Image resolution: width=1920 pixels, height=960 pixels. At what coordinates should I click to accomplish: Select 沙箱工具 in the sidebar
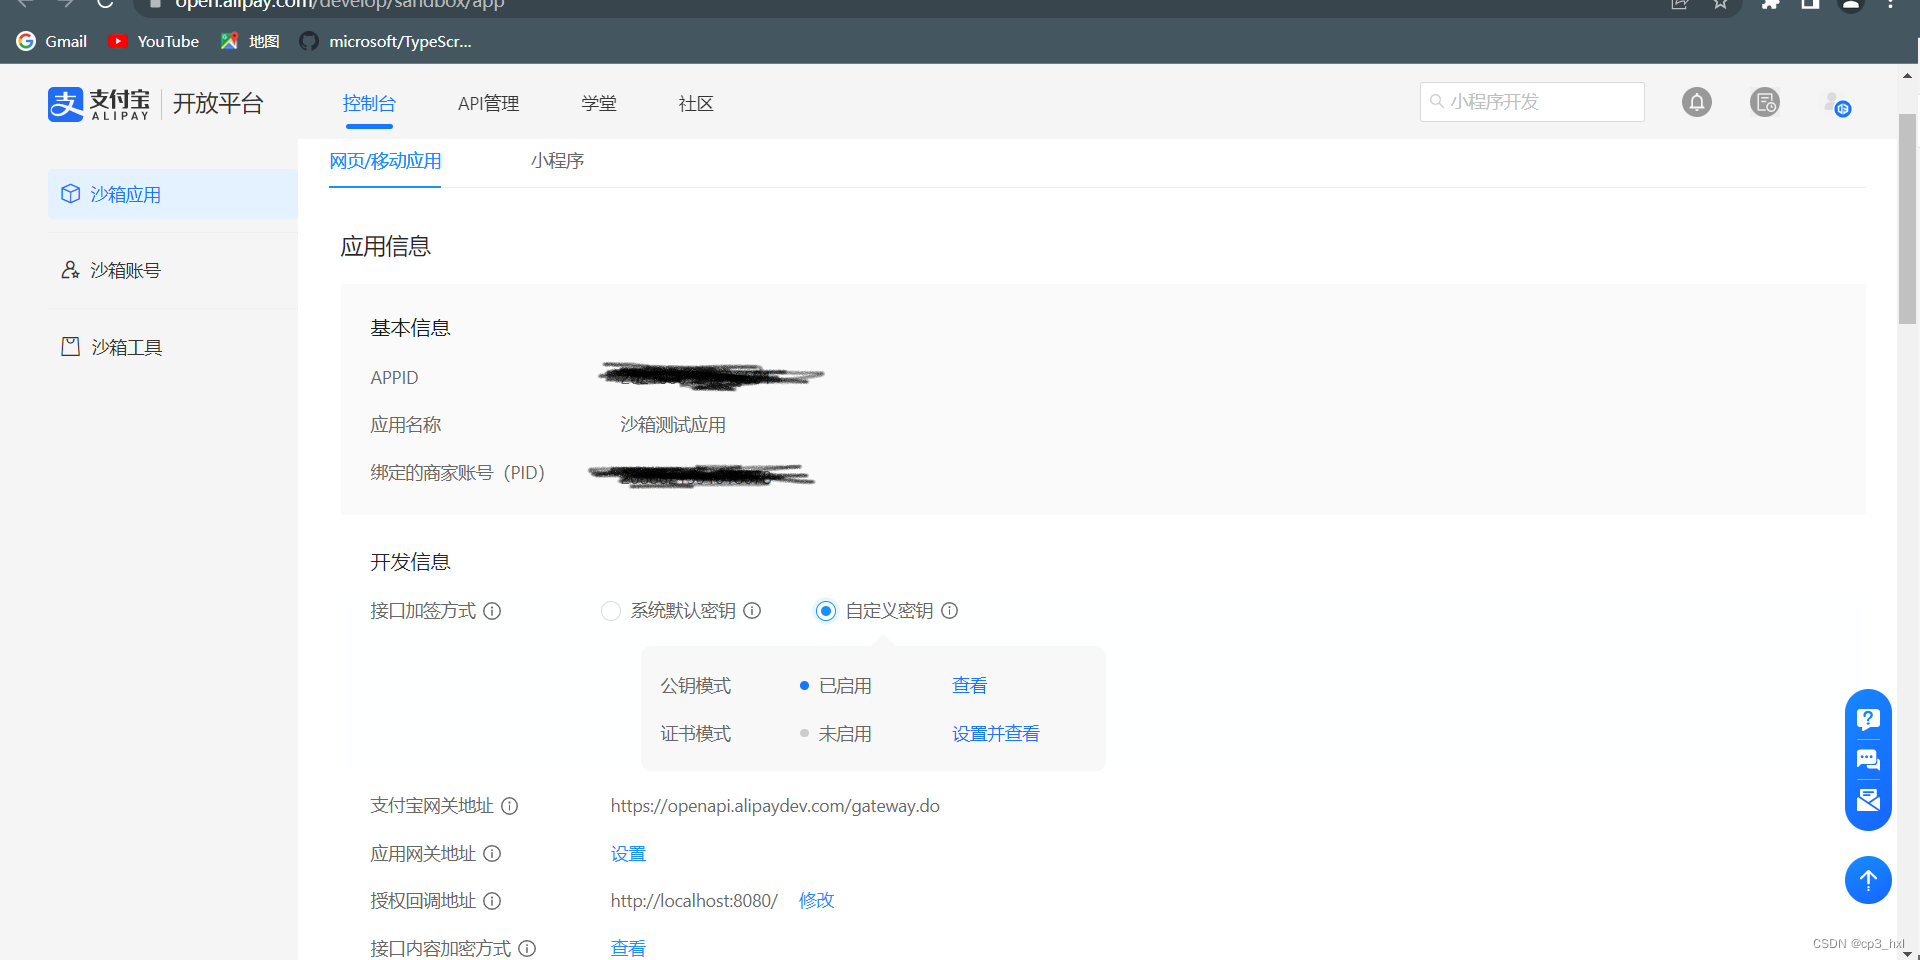[x=172, y=347]
